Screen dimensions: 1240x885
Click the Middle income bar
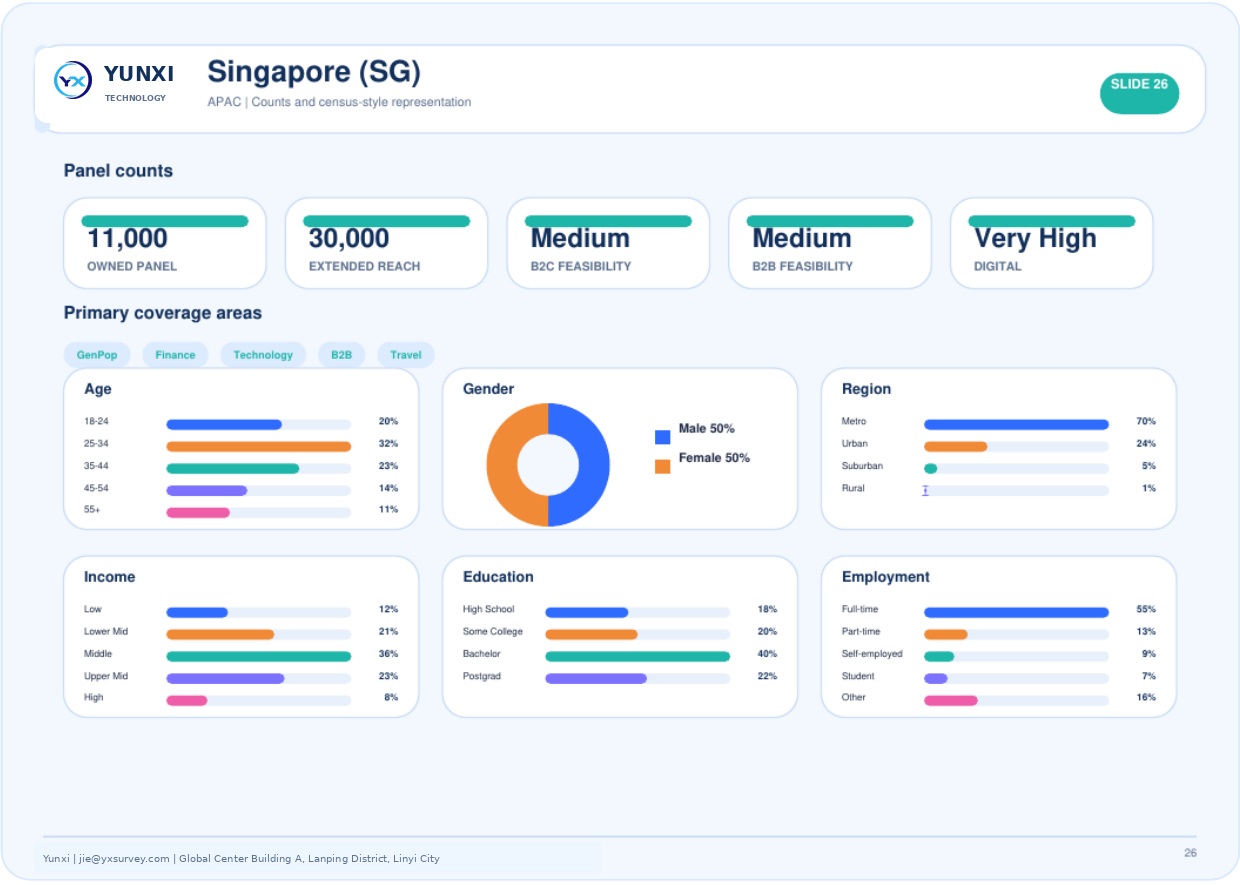pos(259,657)
